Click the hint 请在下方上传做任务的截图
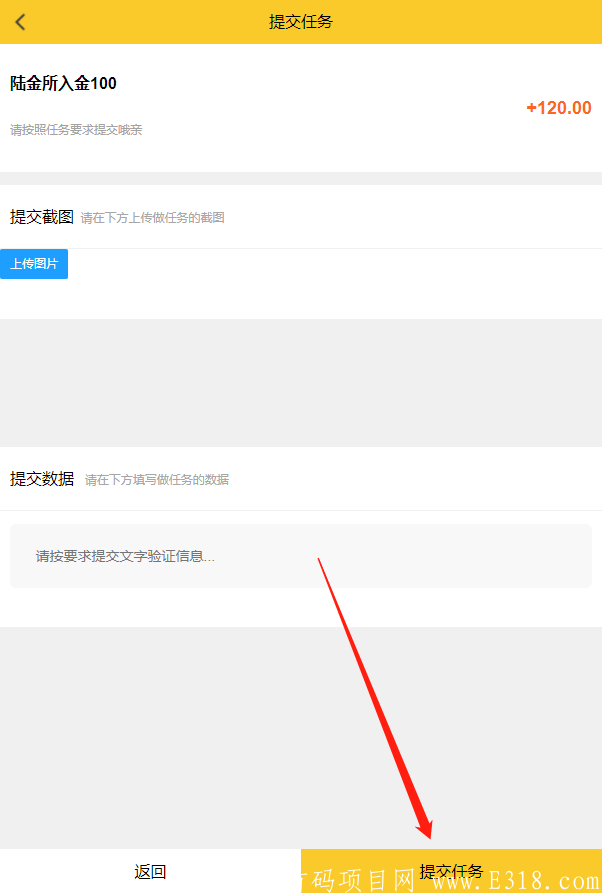Viewport: 602px width, 893px height. click(153, 218)
